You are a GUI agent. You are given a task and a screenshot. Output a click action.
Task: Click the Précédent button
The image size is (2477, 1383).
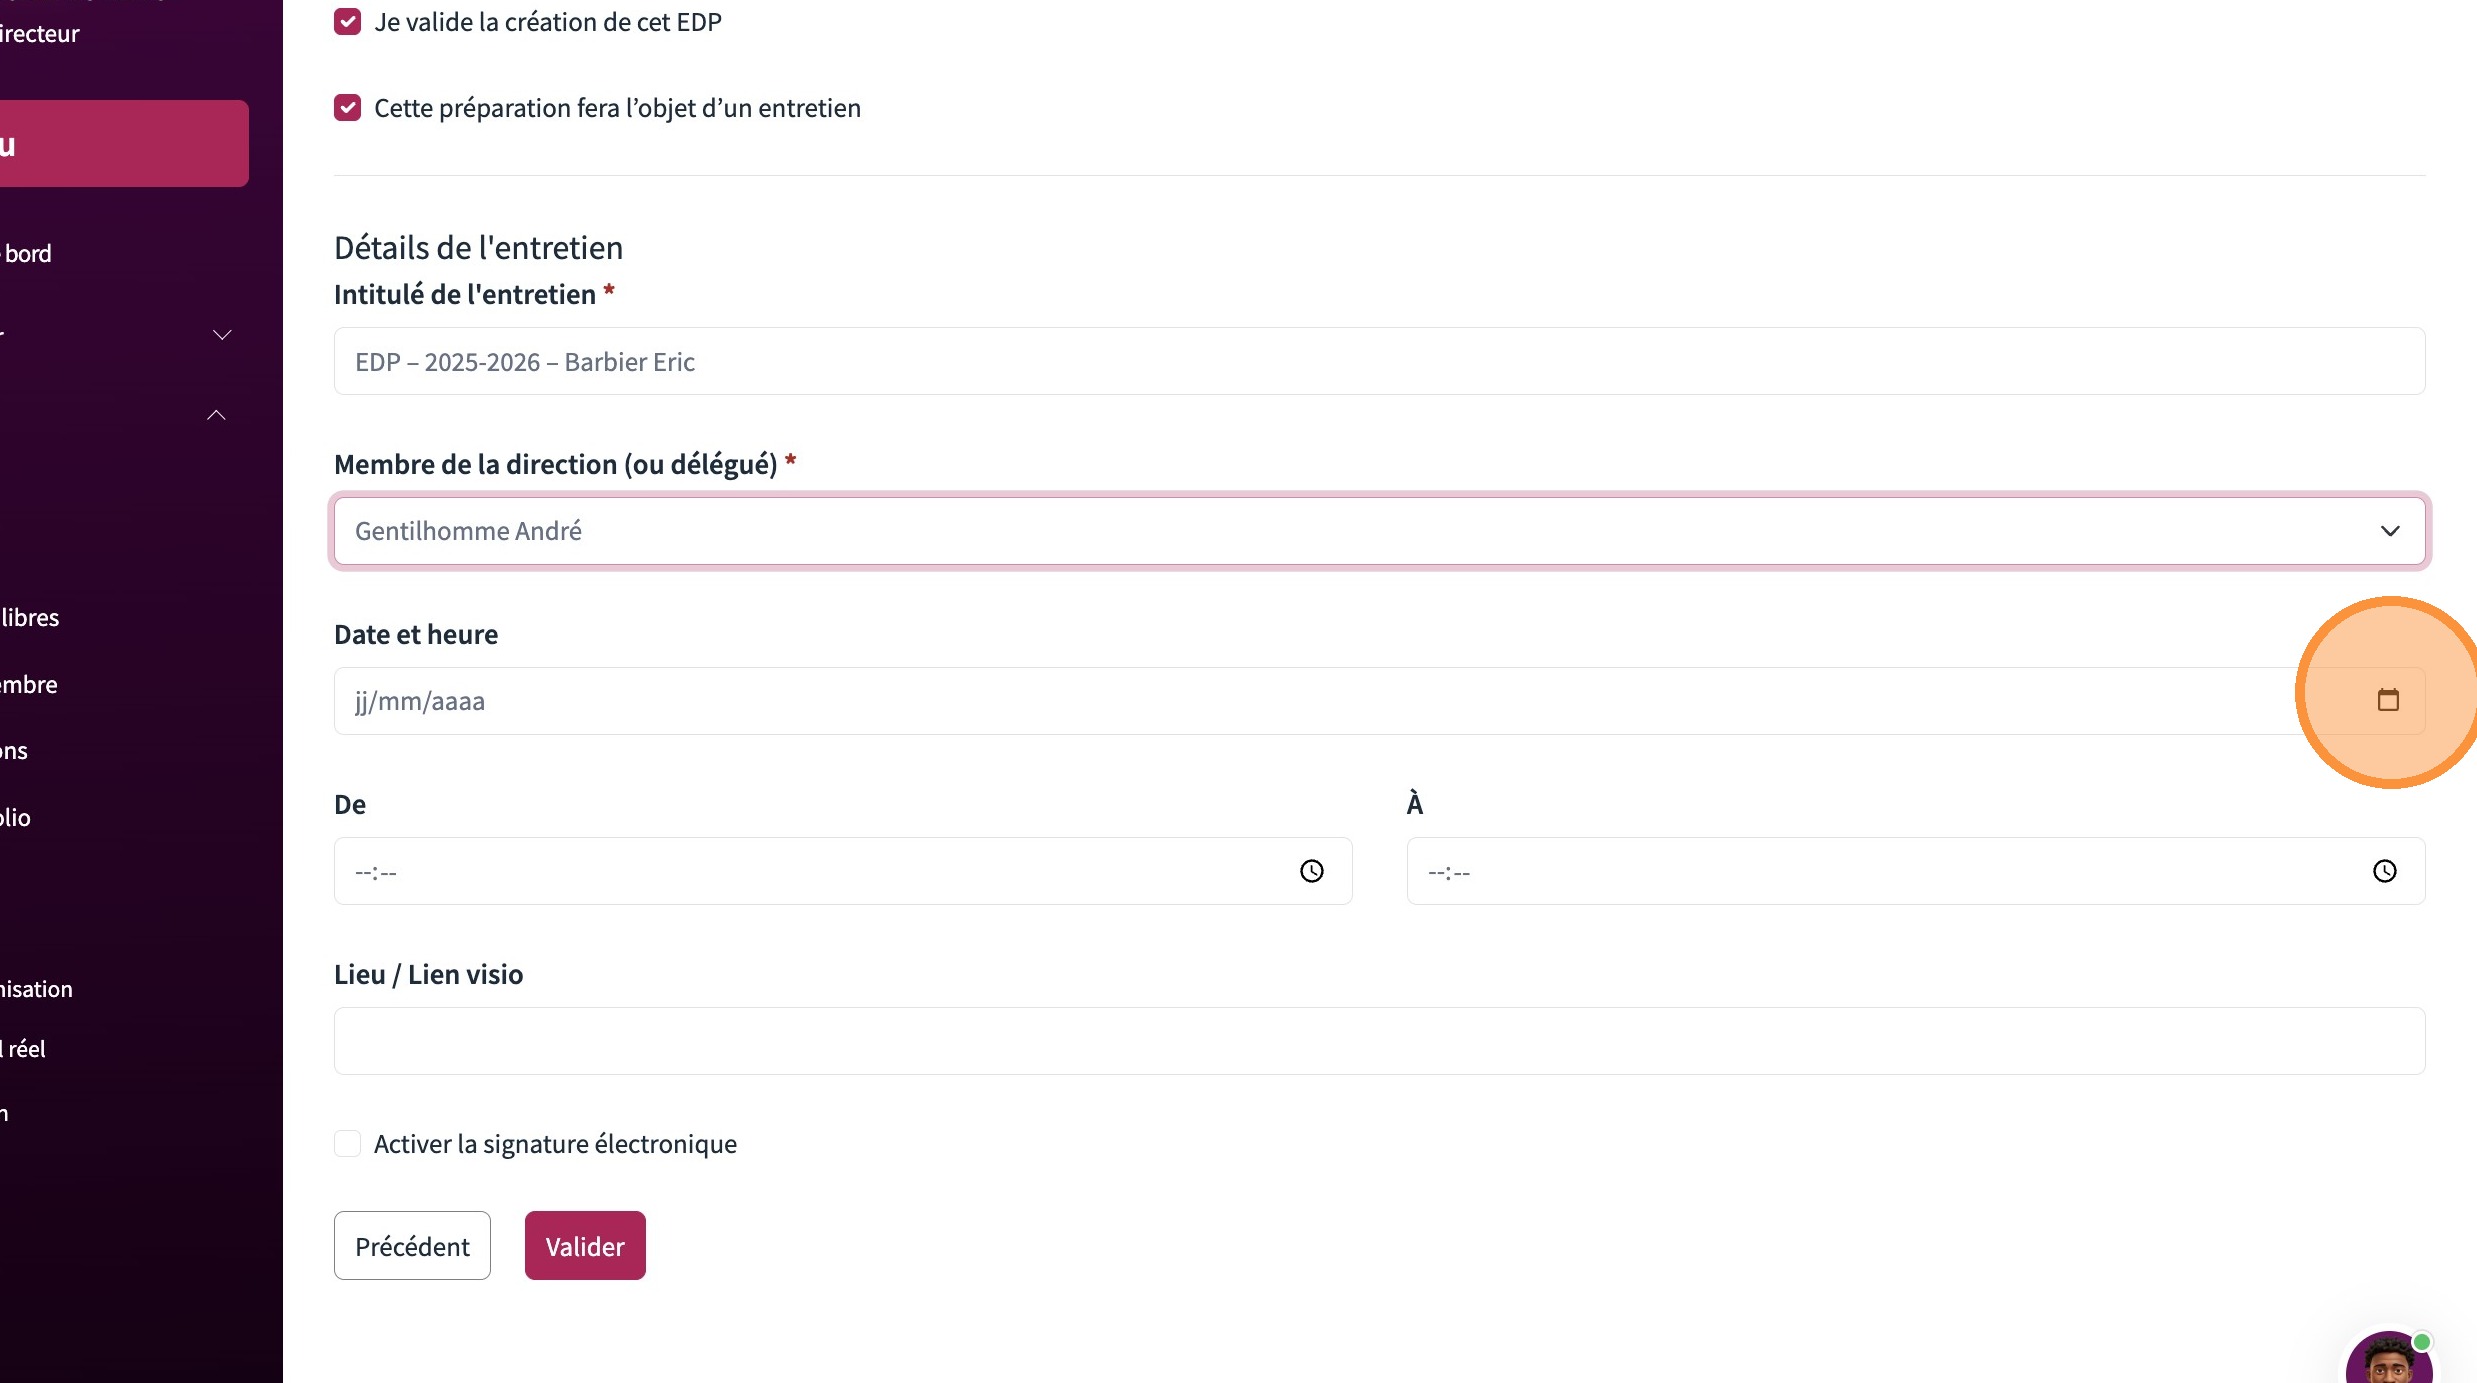pos(412,1246)
